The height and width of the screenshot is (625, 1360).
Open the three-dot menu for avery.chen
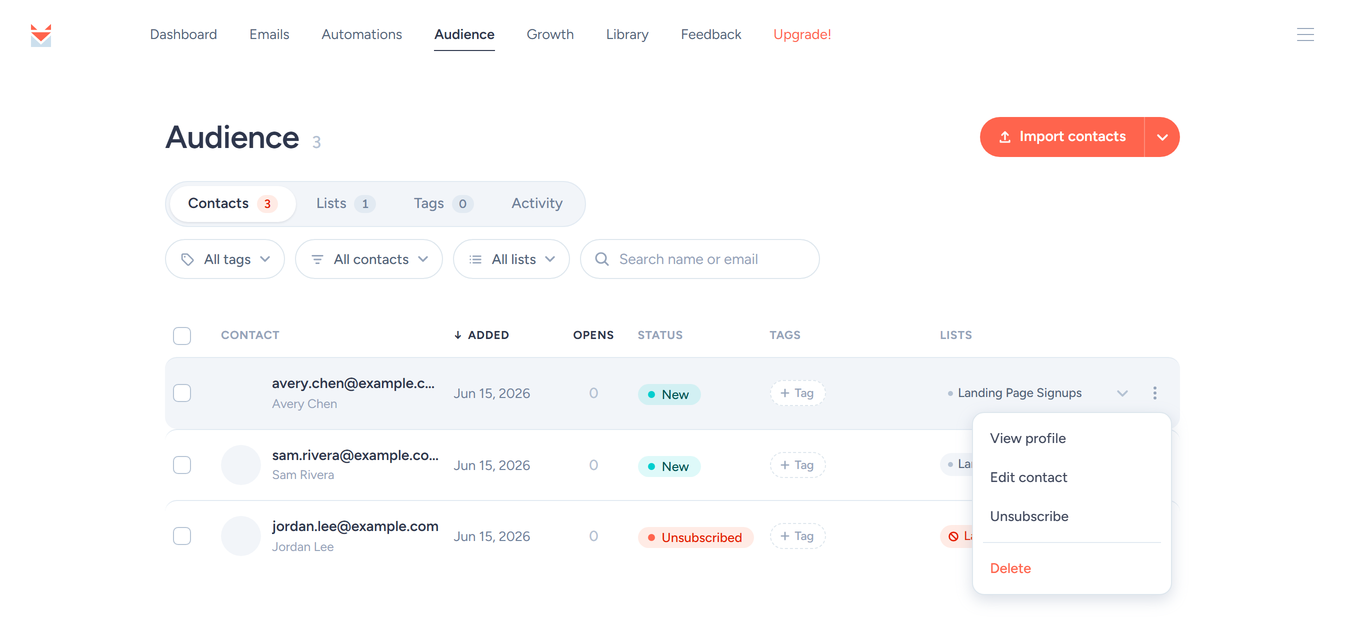(x=1155, y=393)
